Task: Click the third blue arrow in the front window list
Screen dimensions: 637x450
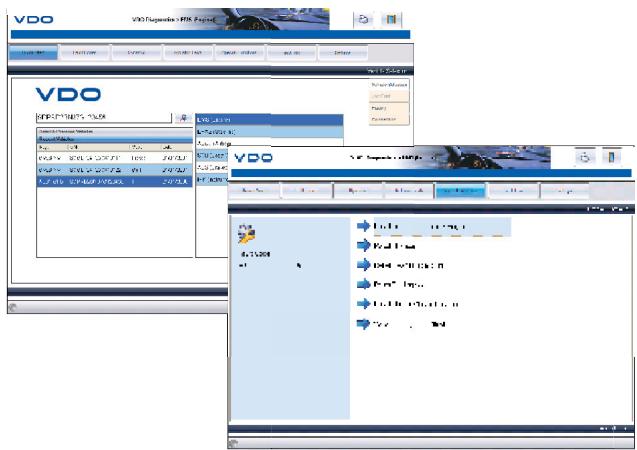Action: 364,265
